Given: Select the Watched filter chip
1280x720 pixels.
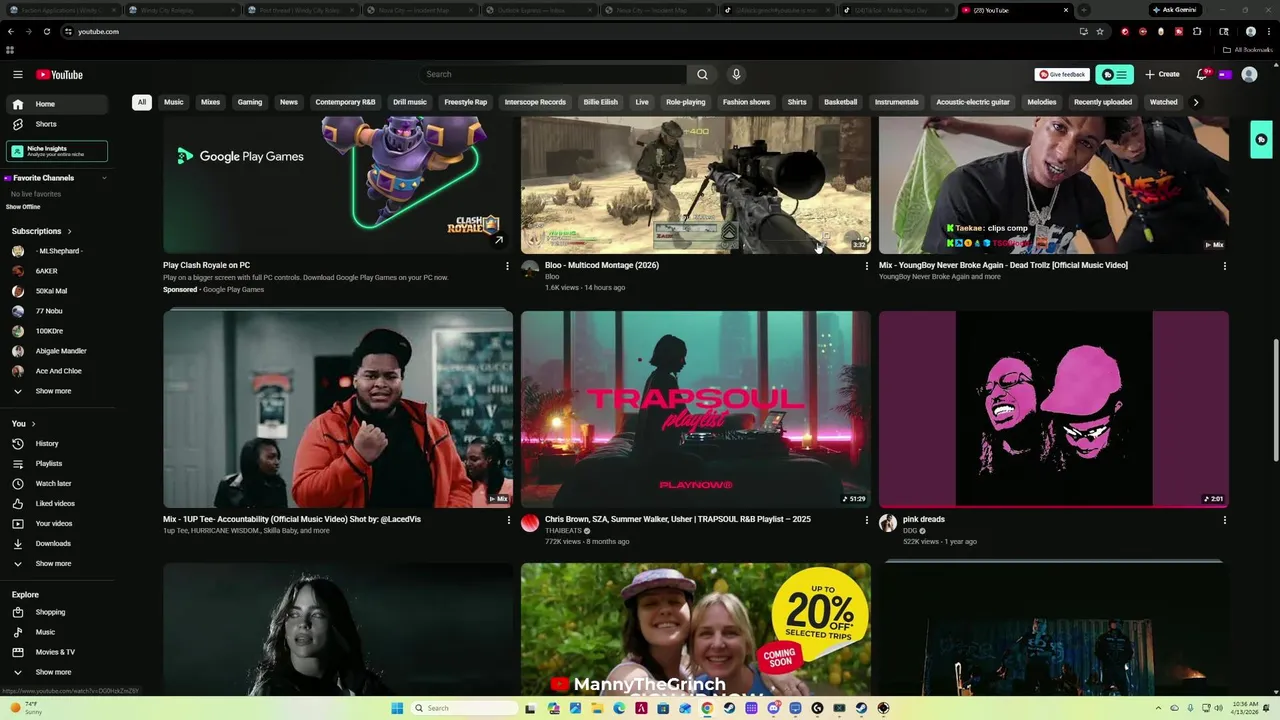Looking at the screenshot, I should pyautogui.click(x=1163, y=102).
